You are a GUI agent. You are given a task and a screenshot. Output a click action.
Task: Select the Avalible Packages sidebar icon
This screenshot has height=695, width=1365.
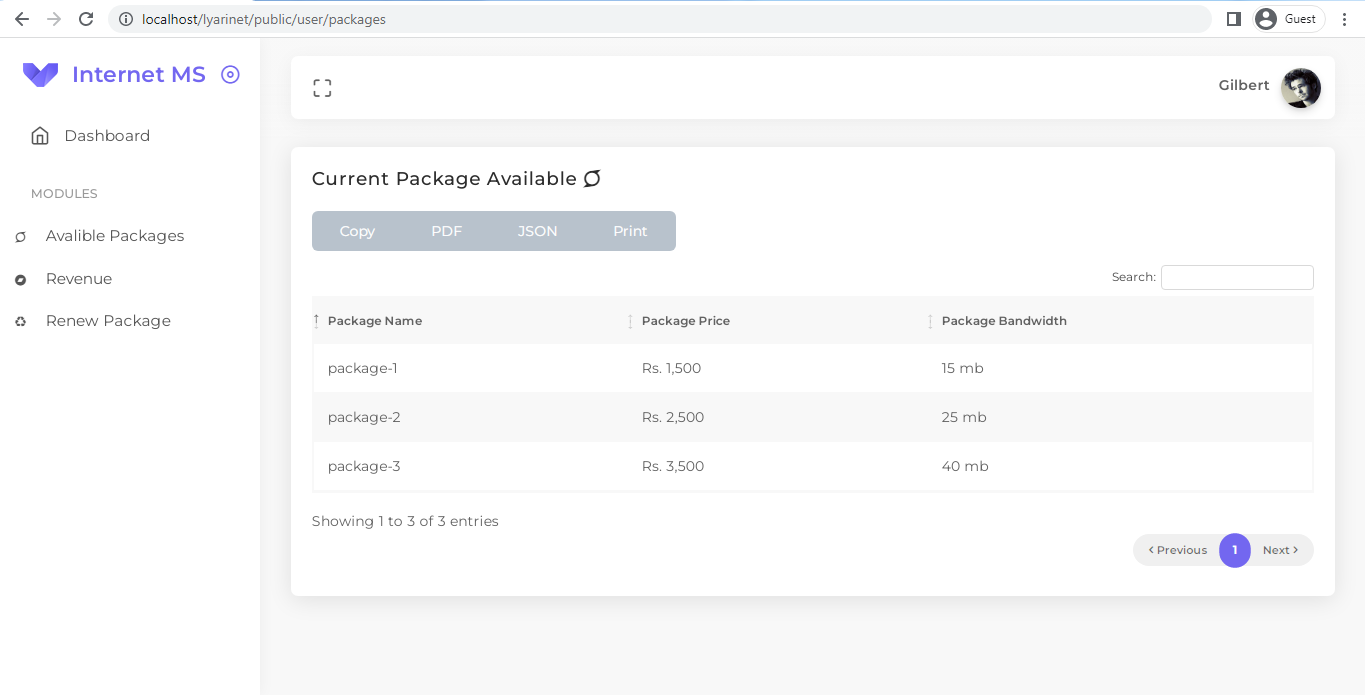pyautogui.click(x=20, y=236)
